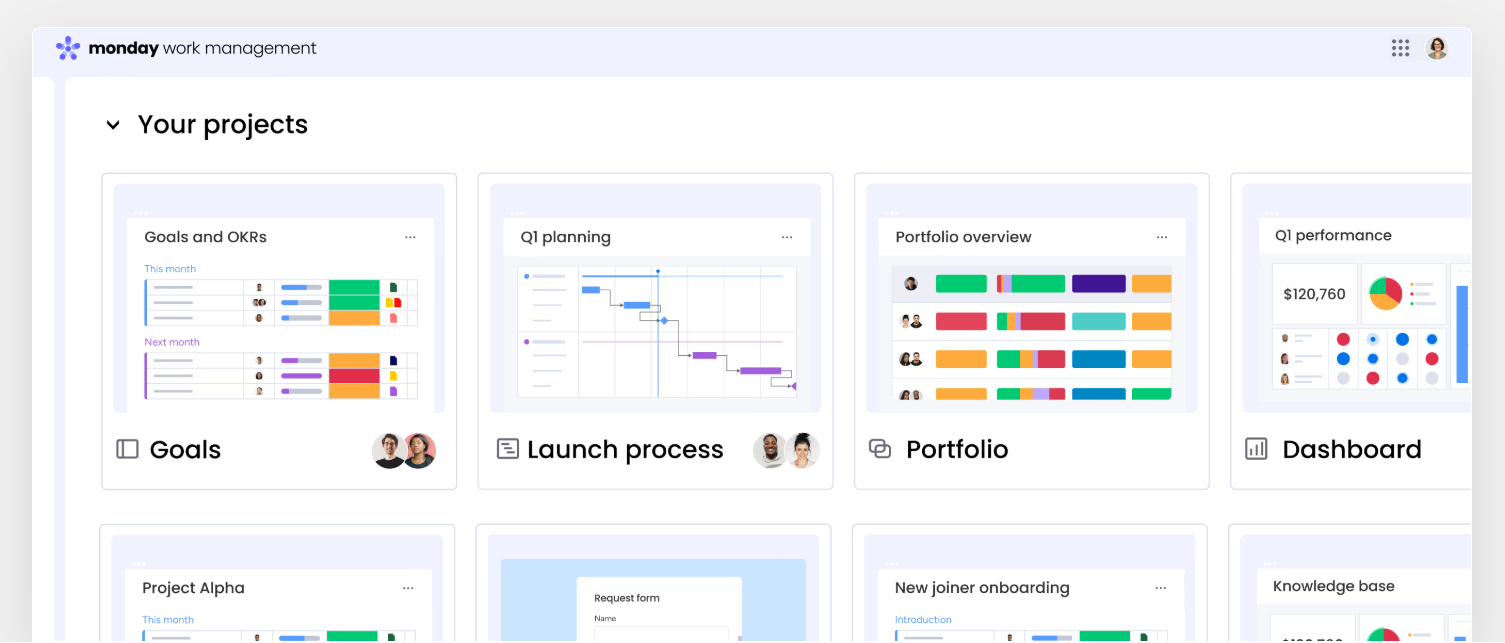1505x643 pixels.
Task: Open Project Alpha three-dot options menu
Action: (408, 588)
